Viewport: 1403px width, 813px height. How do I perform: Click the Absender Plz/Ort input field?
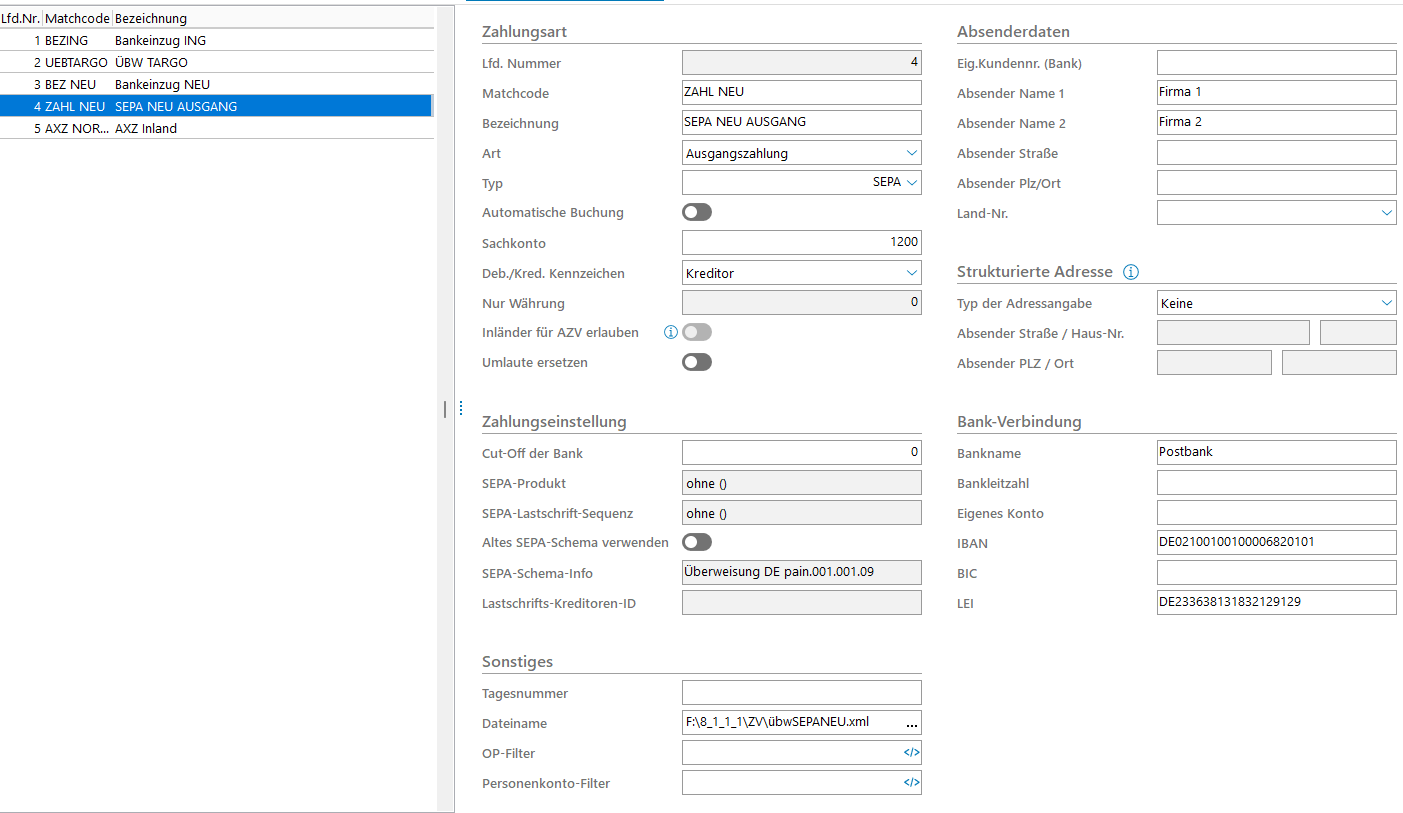(1276, 182)
